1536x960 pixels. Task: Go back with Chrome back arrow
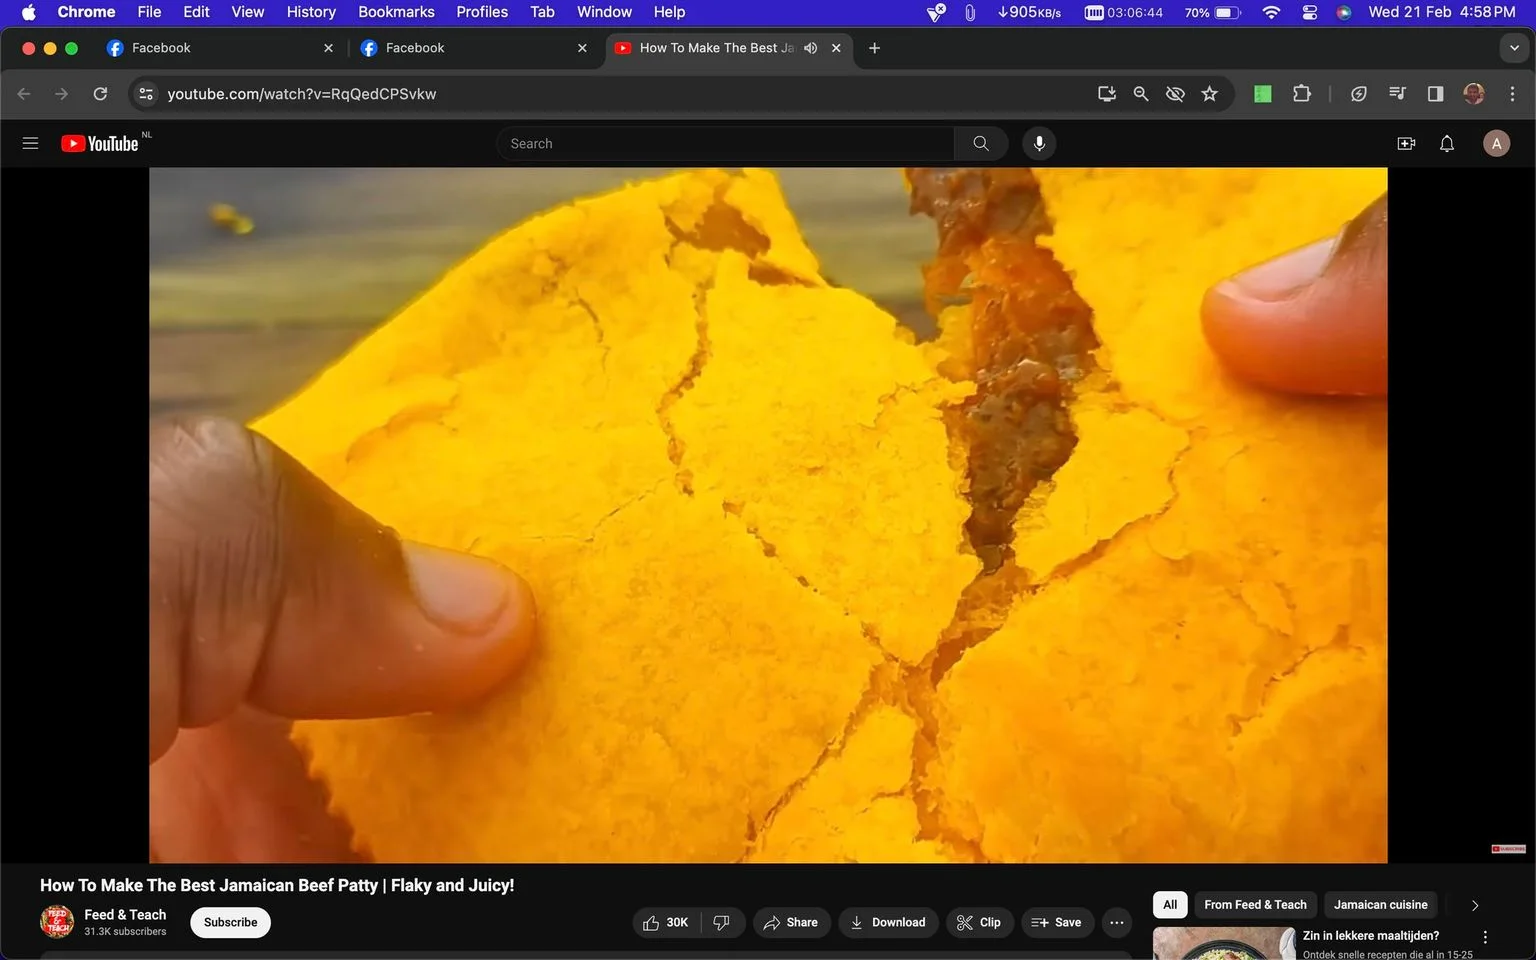click(24, 93)
